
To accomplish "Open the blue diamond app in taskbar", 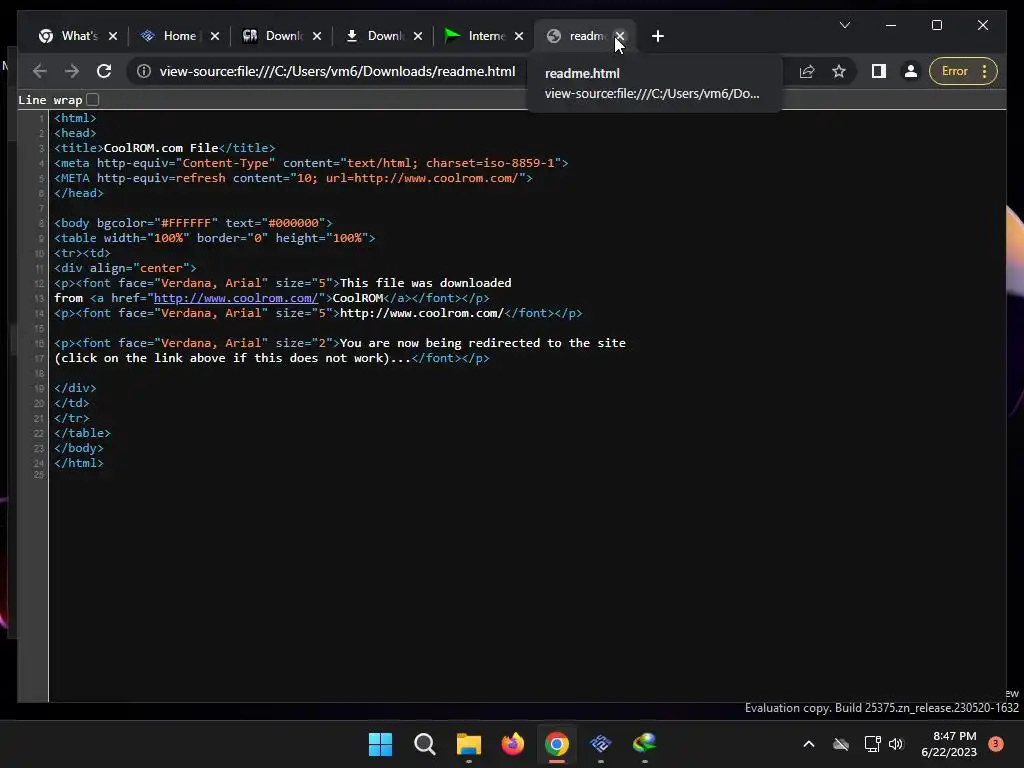I will click(x=600, y=744).
